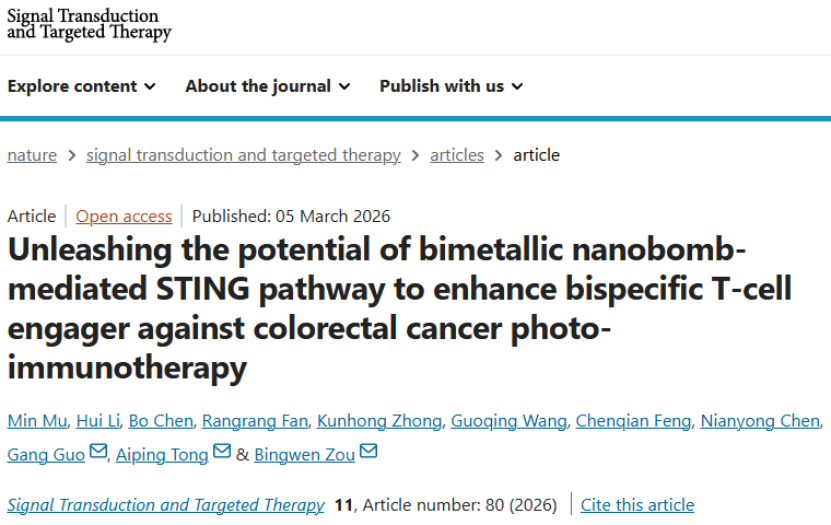View author Rangrang Fan

click(x=256, y=421)
